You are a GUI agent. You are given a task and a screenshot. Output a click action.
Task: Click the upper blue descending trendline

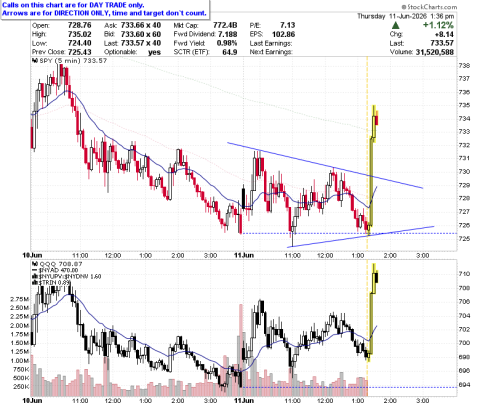(x=325, y=166)
